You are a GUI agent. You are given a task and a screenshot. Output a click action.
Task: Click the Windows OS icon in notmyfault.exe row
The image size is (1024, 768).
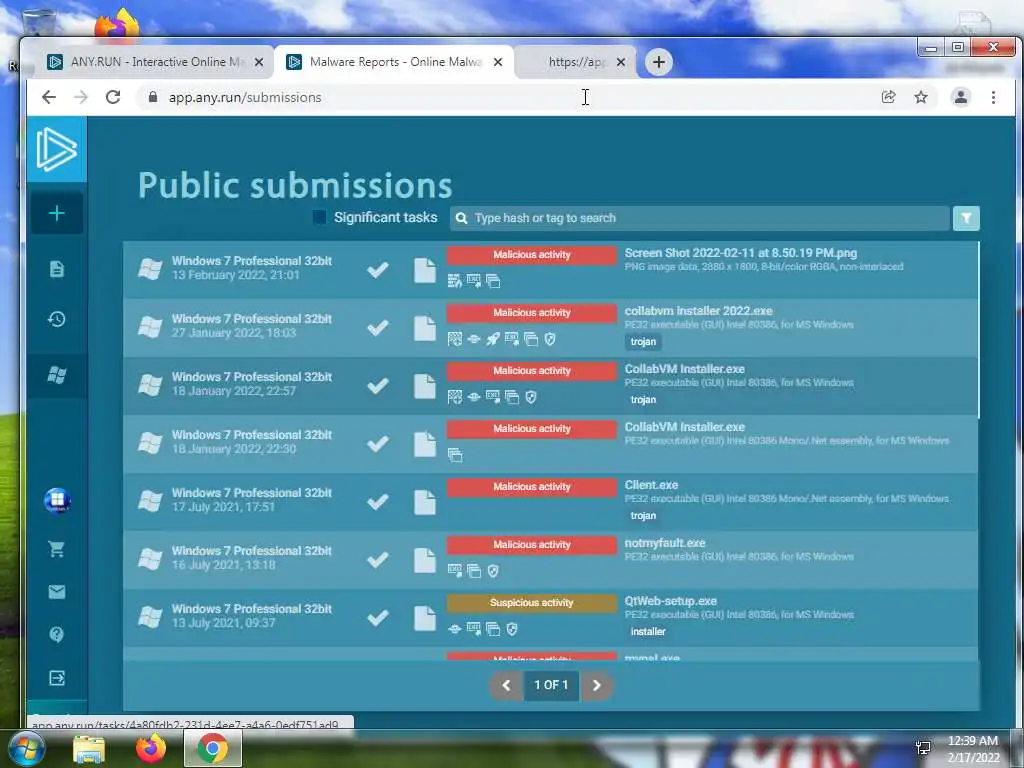coord(150,559)
